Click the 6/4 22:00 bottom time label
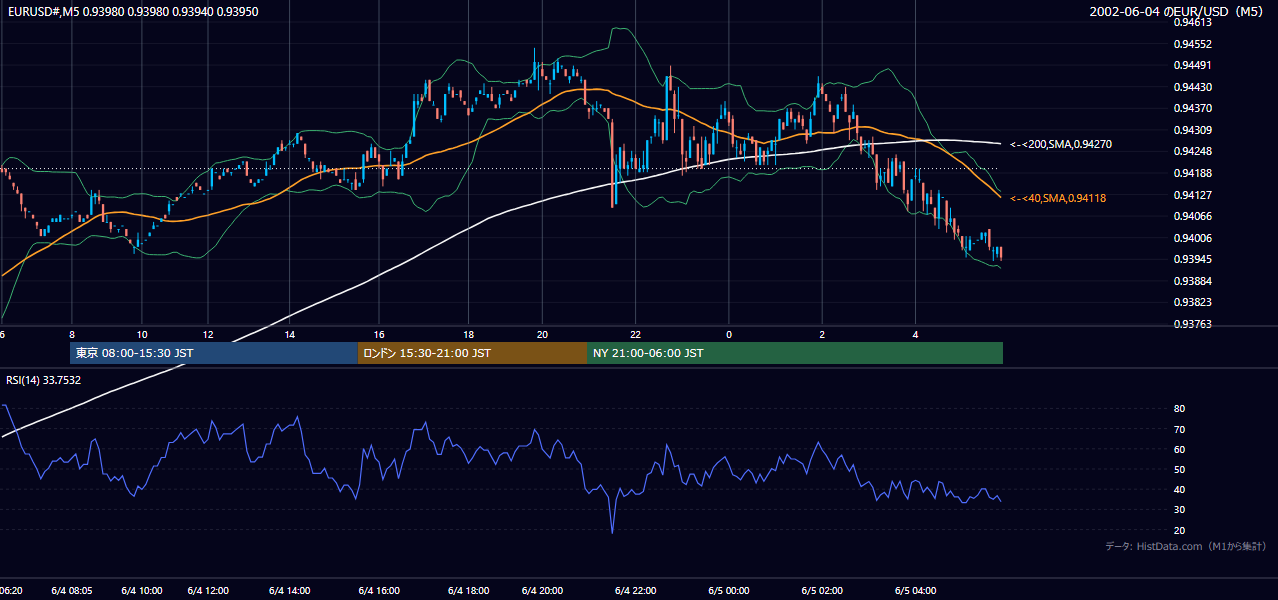This screenshot has height=600, width=1278. pos(636,591)
